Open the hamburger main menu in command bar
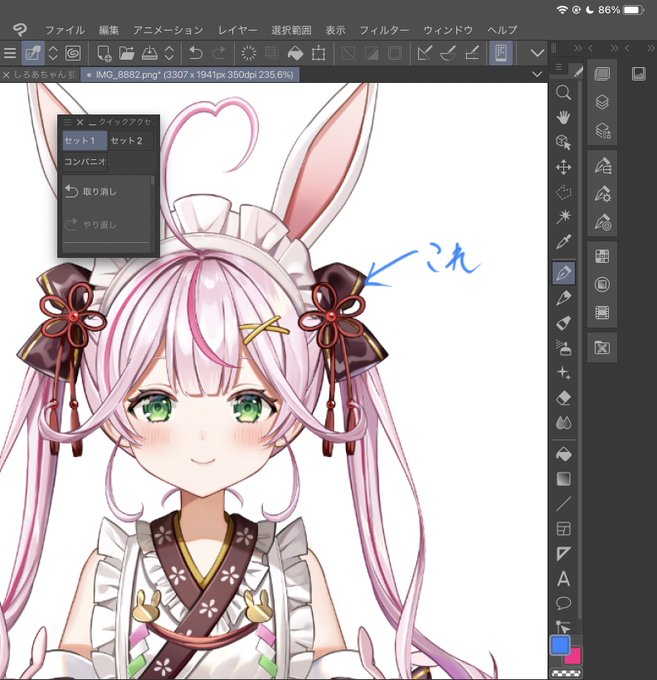This screenshot has height=680, width=657. click(10, 53)
